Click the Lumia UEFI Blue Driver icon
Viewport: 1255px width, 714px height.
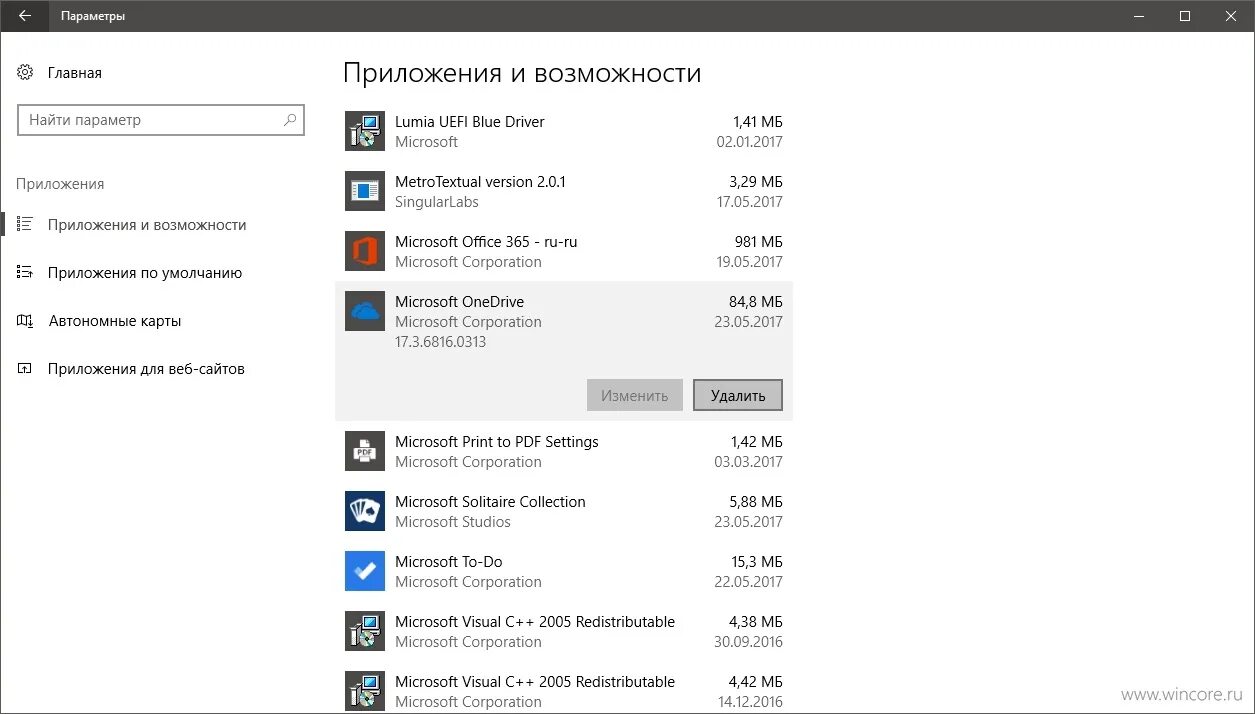pos(365,131)
